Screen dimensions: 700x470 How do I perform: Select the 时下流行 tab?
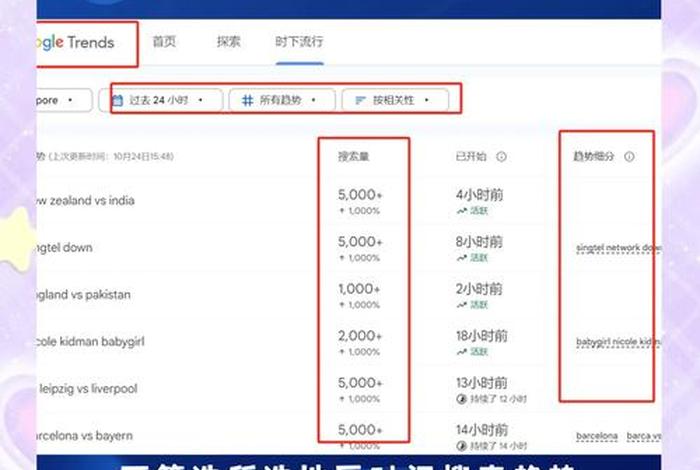coord(299,42)
